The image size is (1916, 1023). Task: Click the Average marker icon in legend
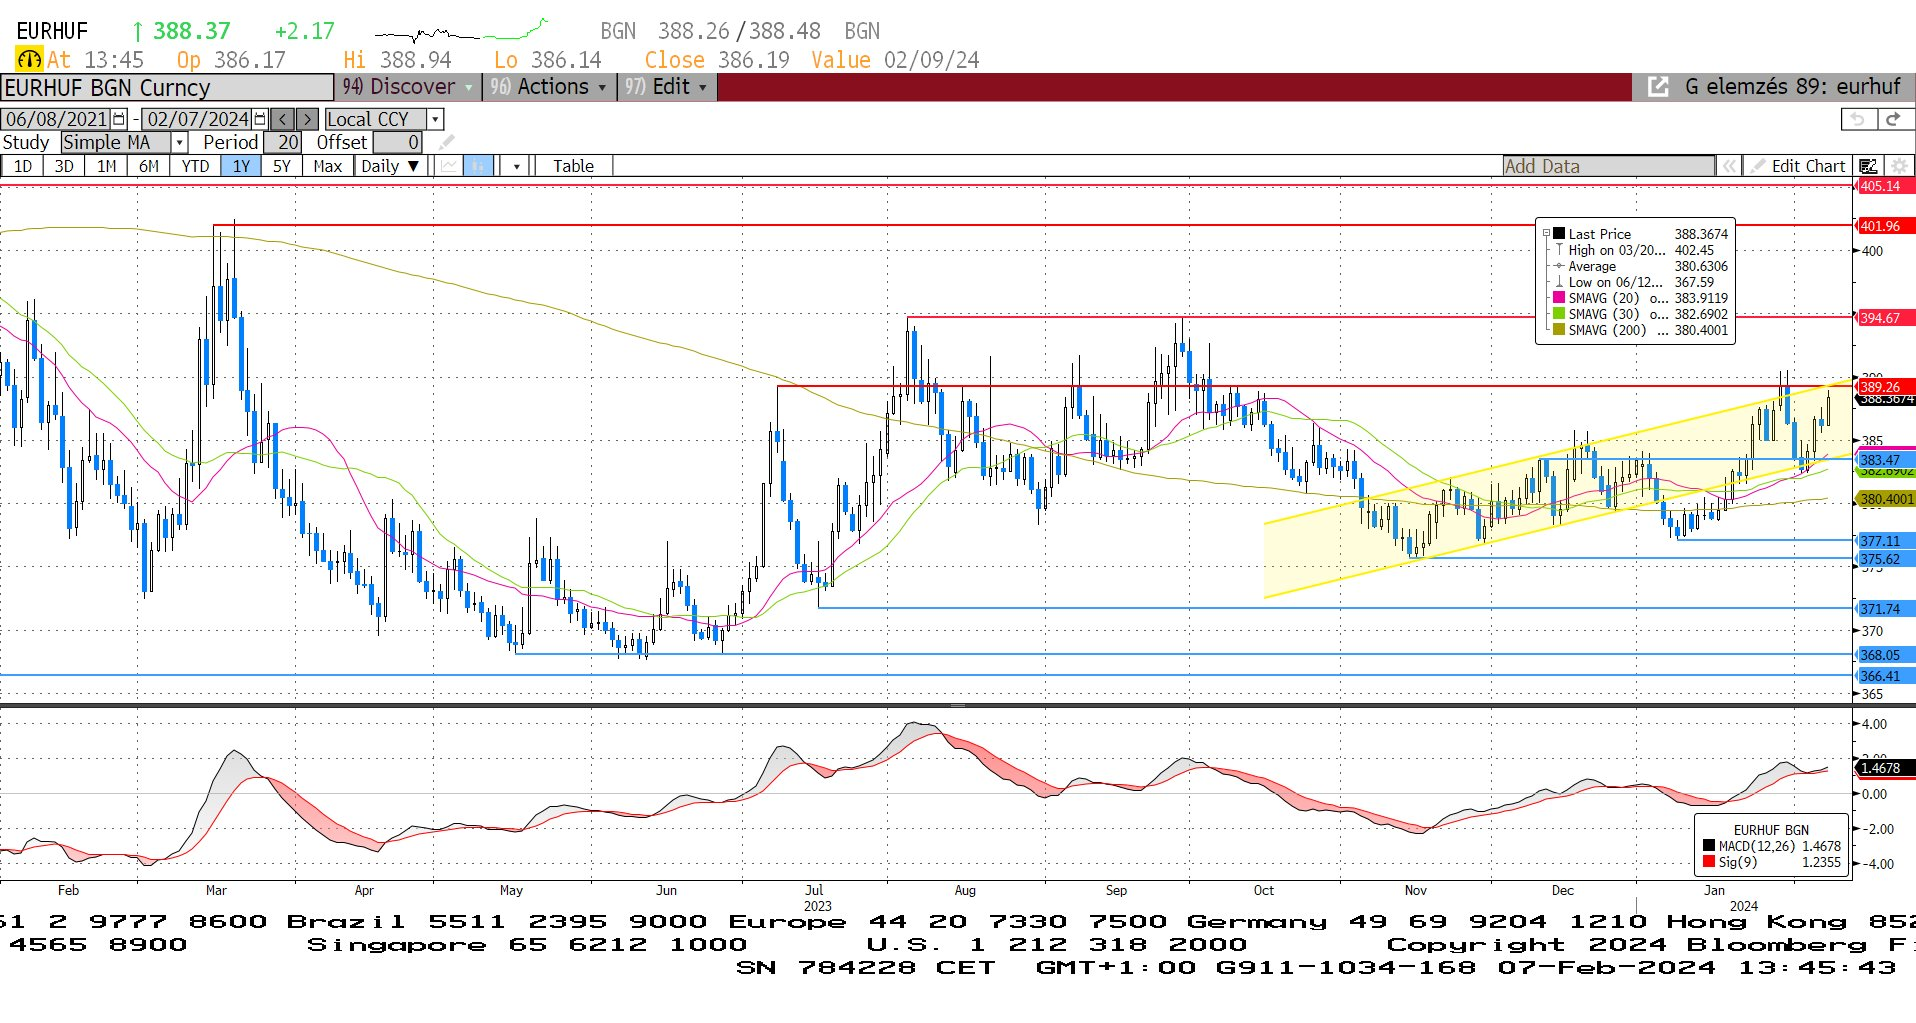(x=1558, y=266)
